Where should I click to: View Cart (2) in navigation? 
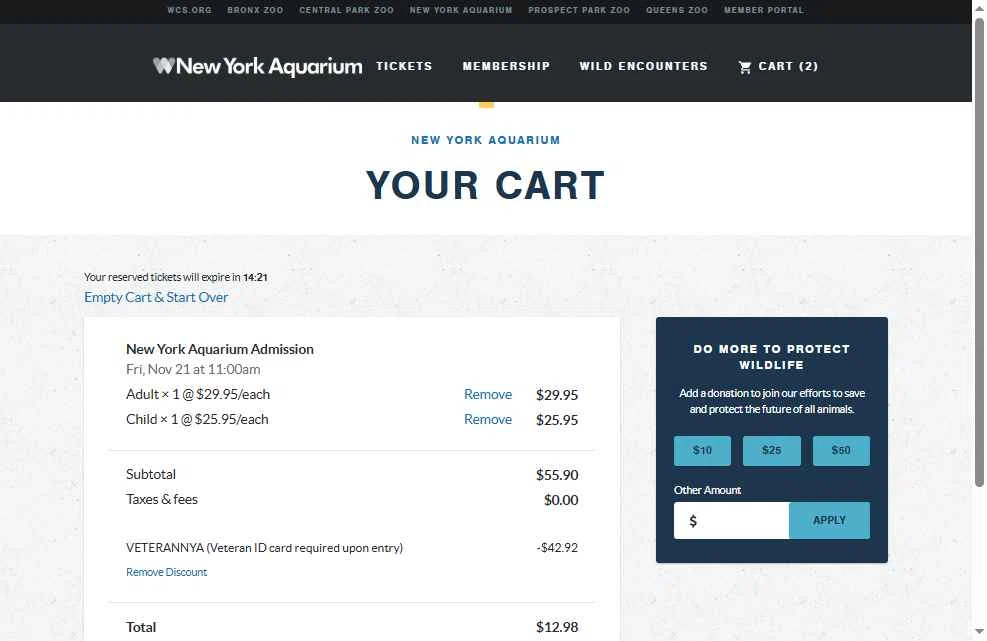pos(778,66)
